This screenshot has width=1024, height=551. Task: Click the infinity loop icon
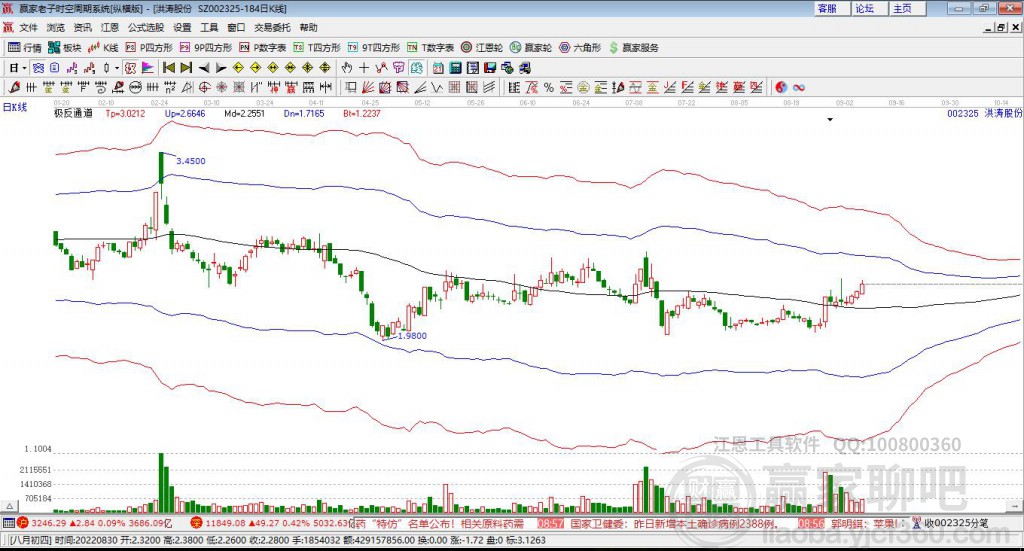(x=798, y=87)
